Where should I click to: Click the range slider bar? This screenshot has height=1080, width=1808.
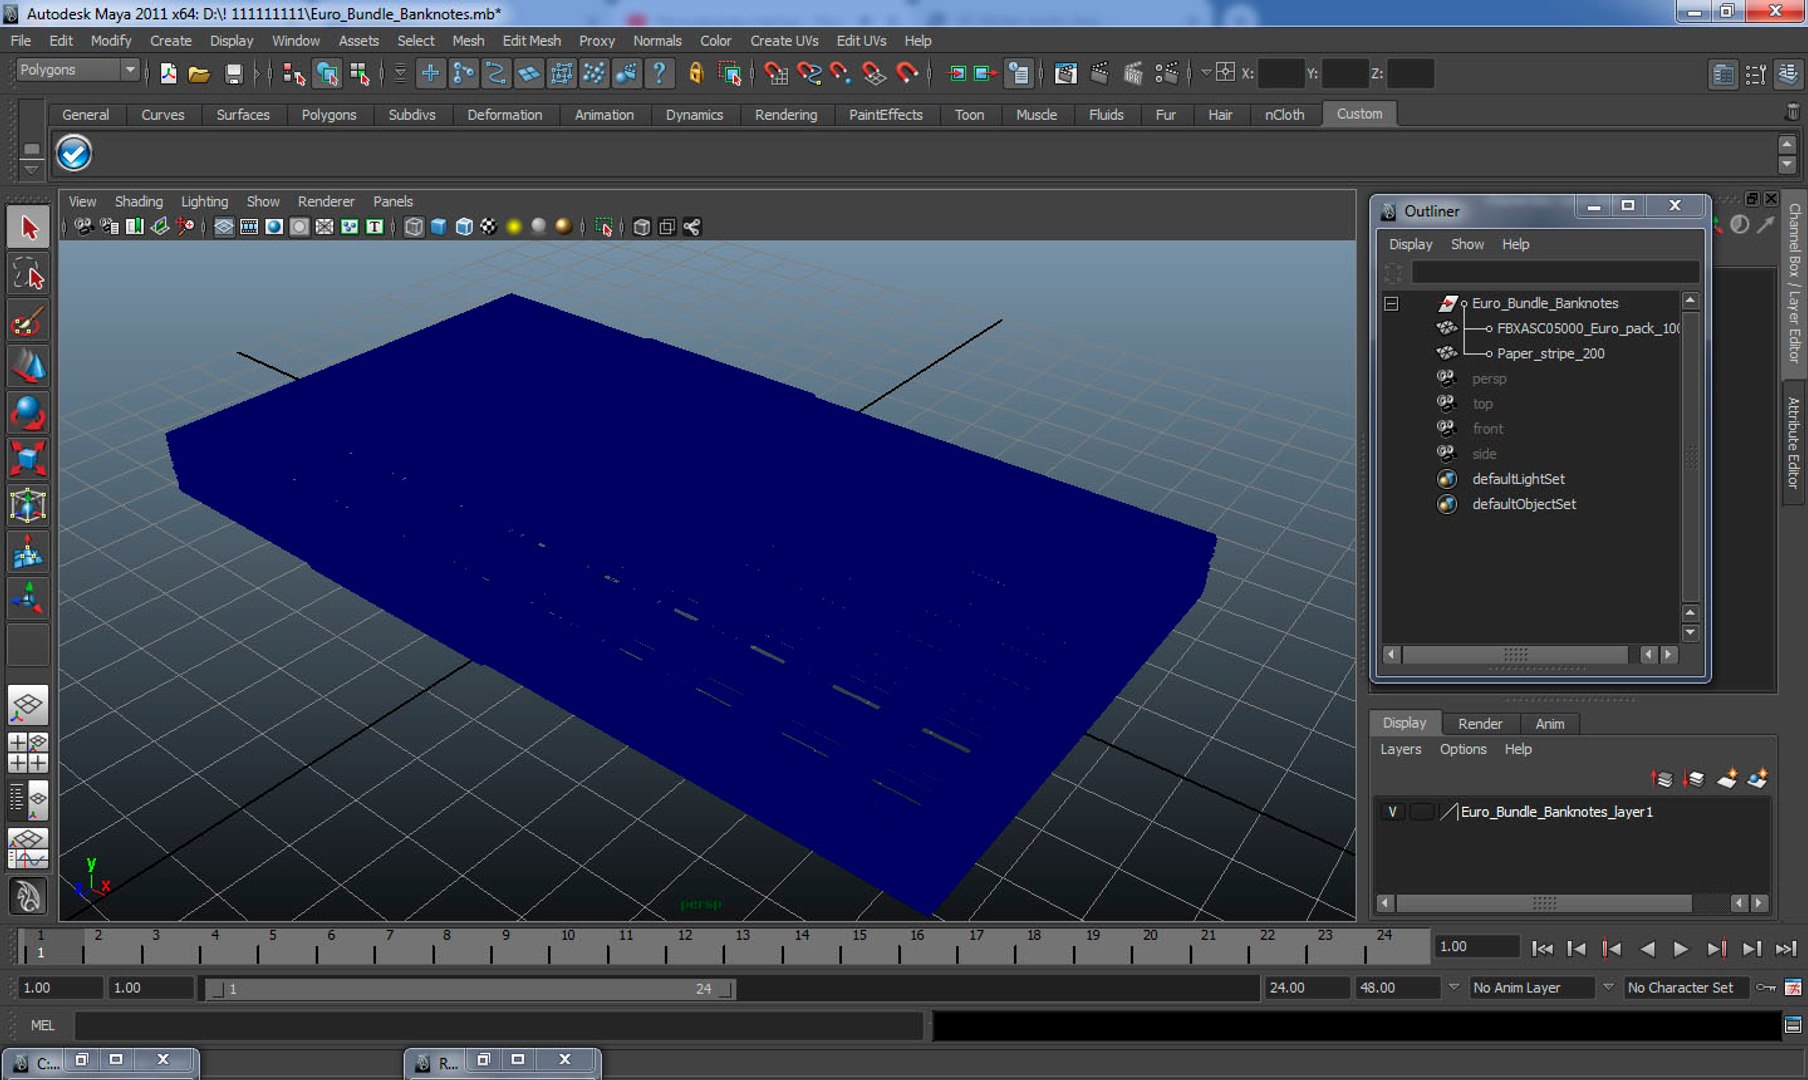(x=471, y=988)
